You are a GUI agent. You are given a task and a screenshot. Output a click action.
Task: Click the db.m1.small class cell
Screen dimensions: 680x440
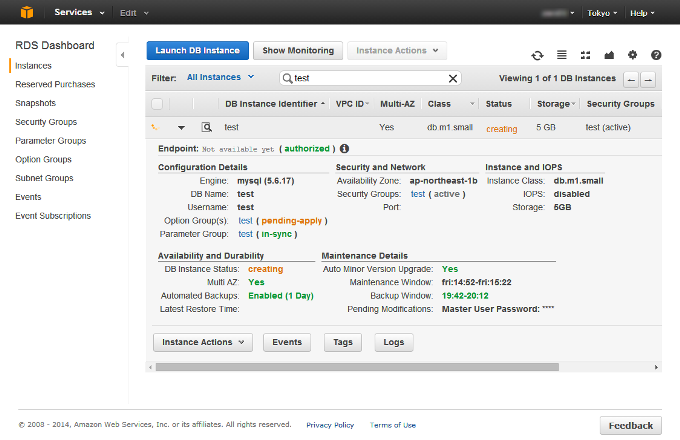(x=450, y=127)
